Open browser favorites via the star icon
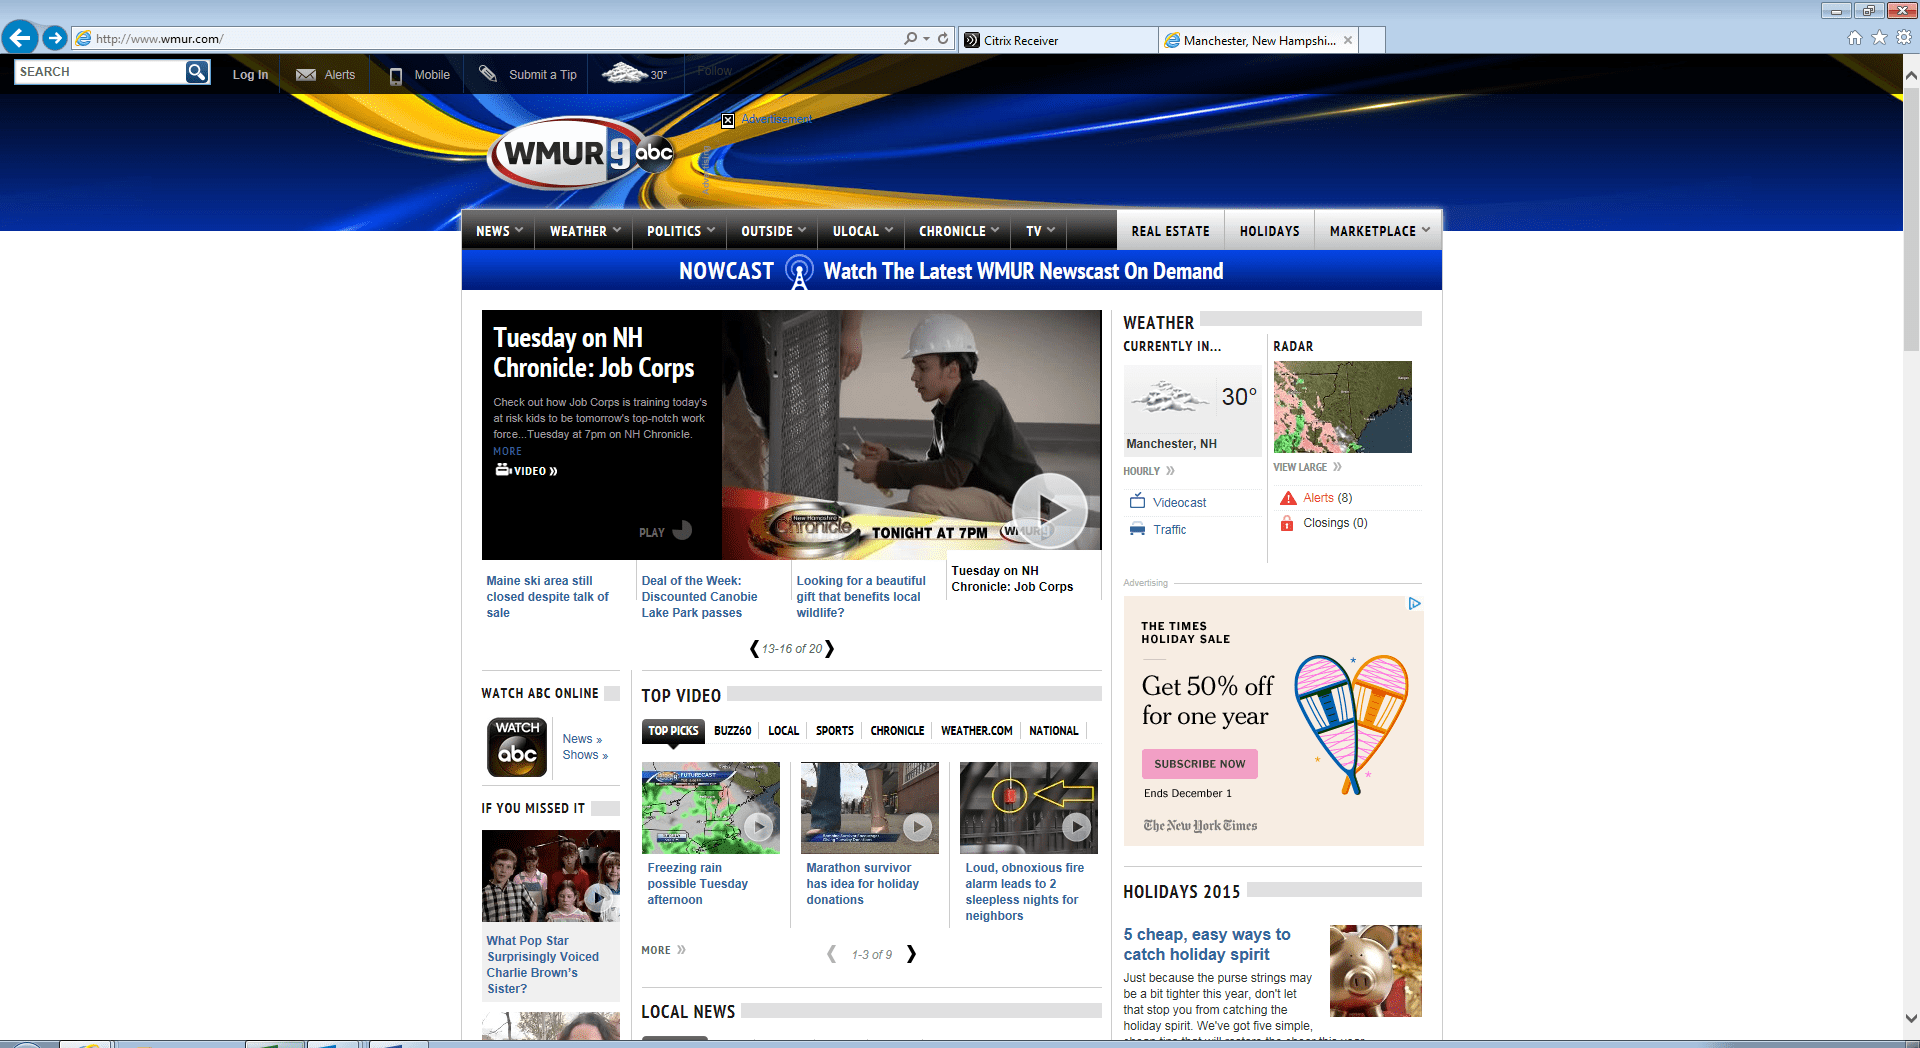Image resolution: width=1920 pixels, height=1048 pixels. pyautogui.click(x=1878, y=37)
